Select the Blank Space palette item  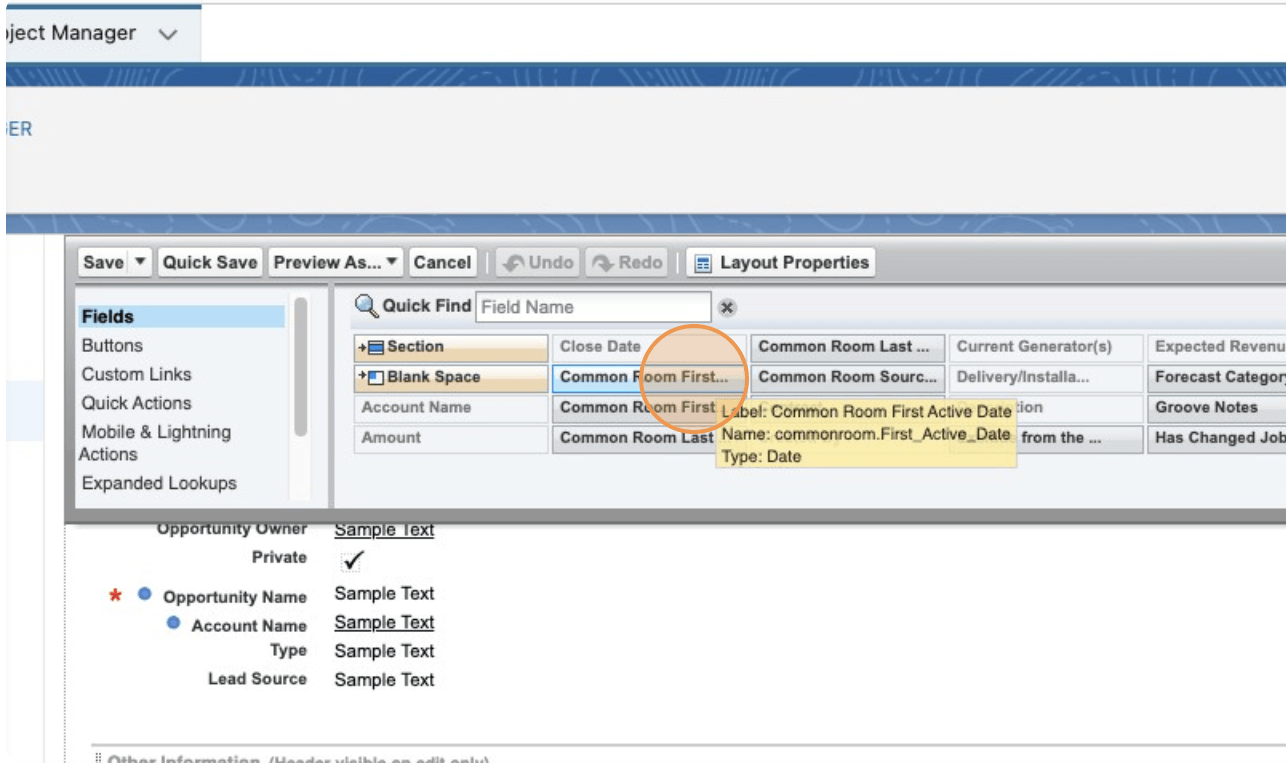(451, 377)
